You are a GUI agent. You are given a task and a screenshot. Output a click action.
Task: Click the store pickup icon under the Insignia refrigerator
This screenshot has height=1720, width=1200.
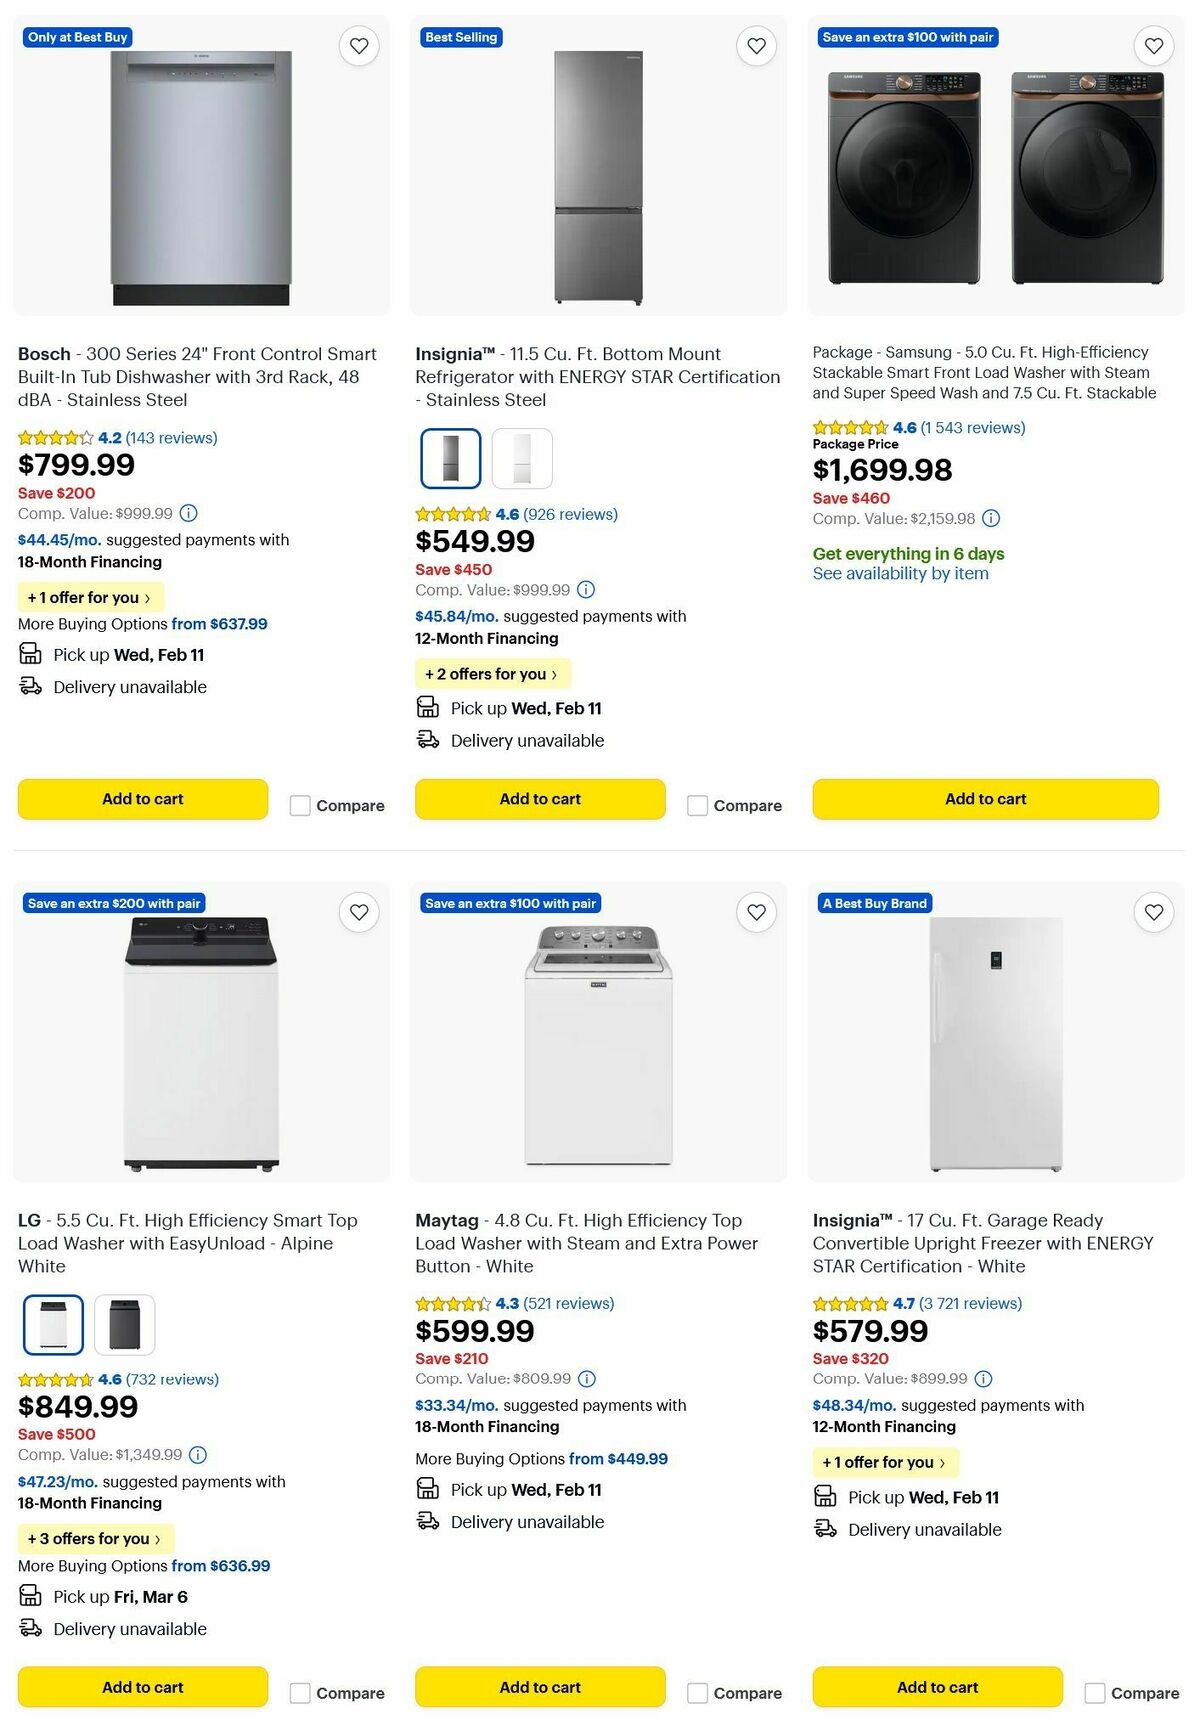(426, 707)
